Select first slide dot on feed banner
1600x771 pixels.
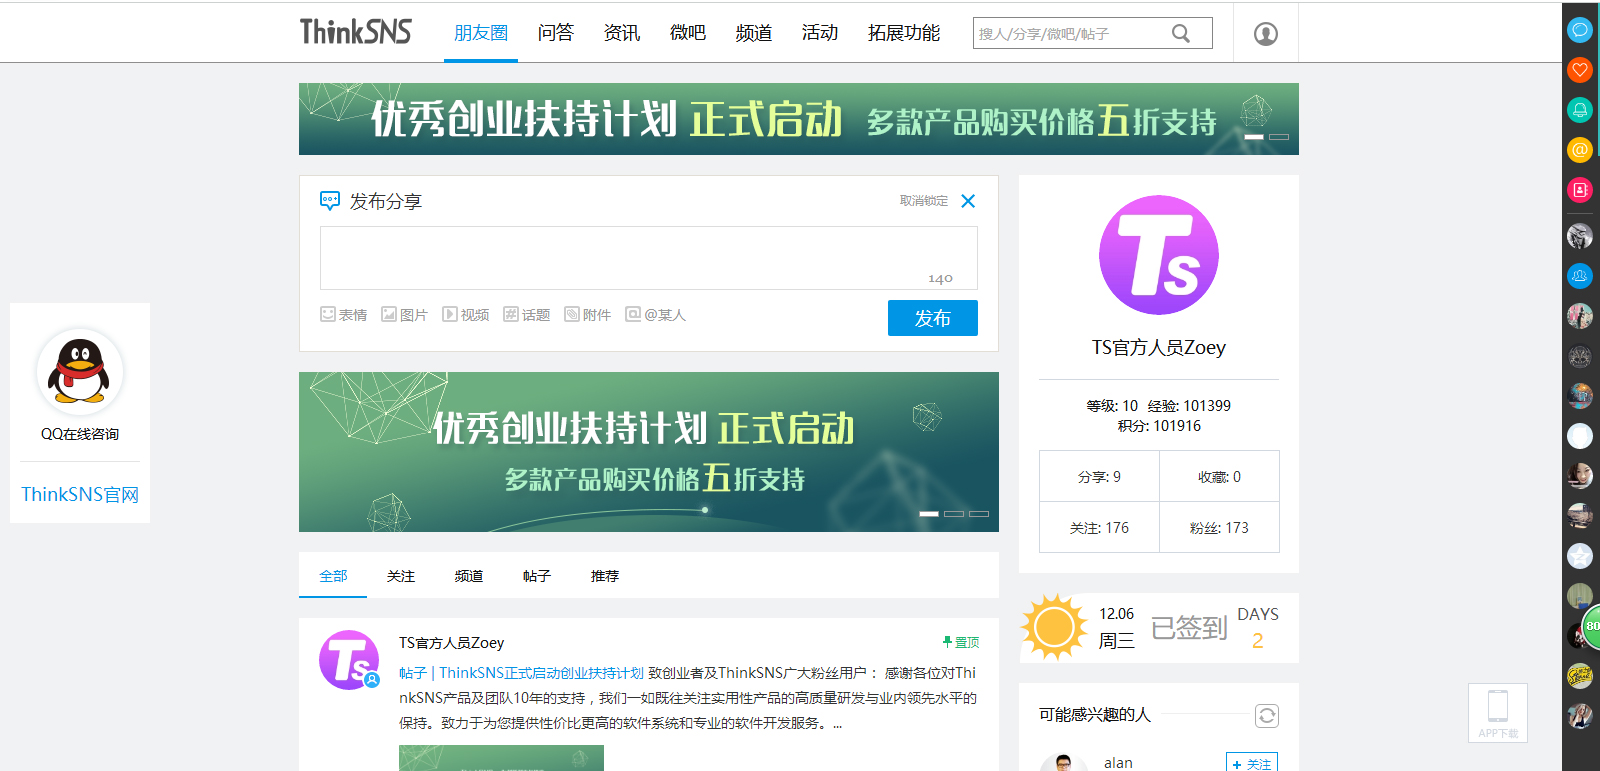click(x=929, y=514)
